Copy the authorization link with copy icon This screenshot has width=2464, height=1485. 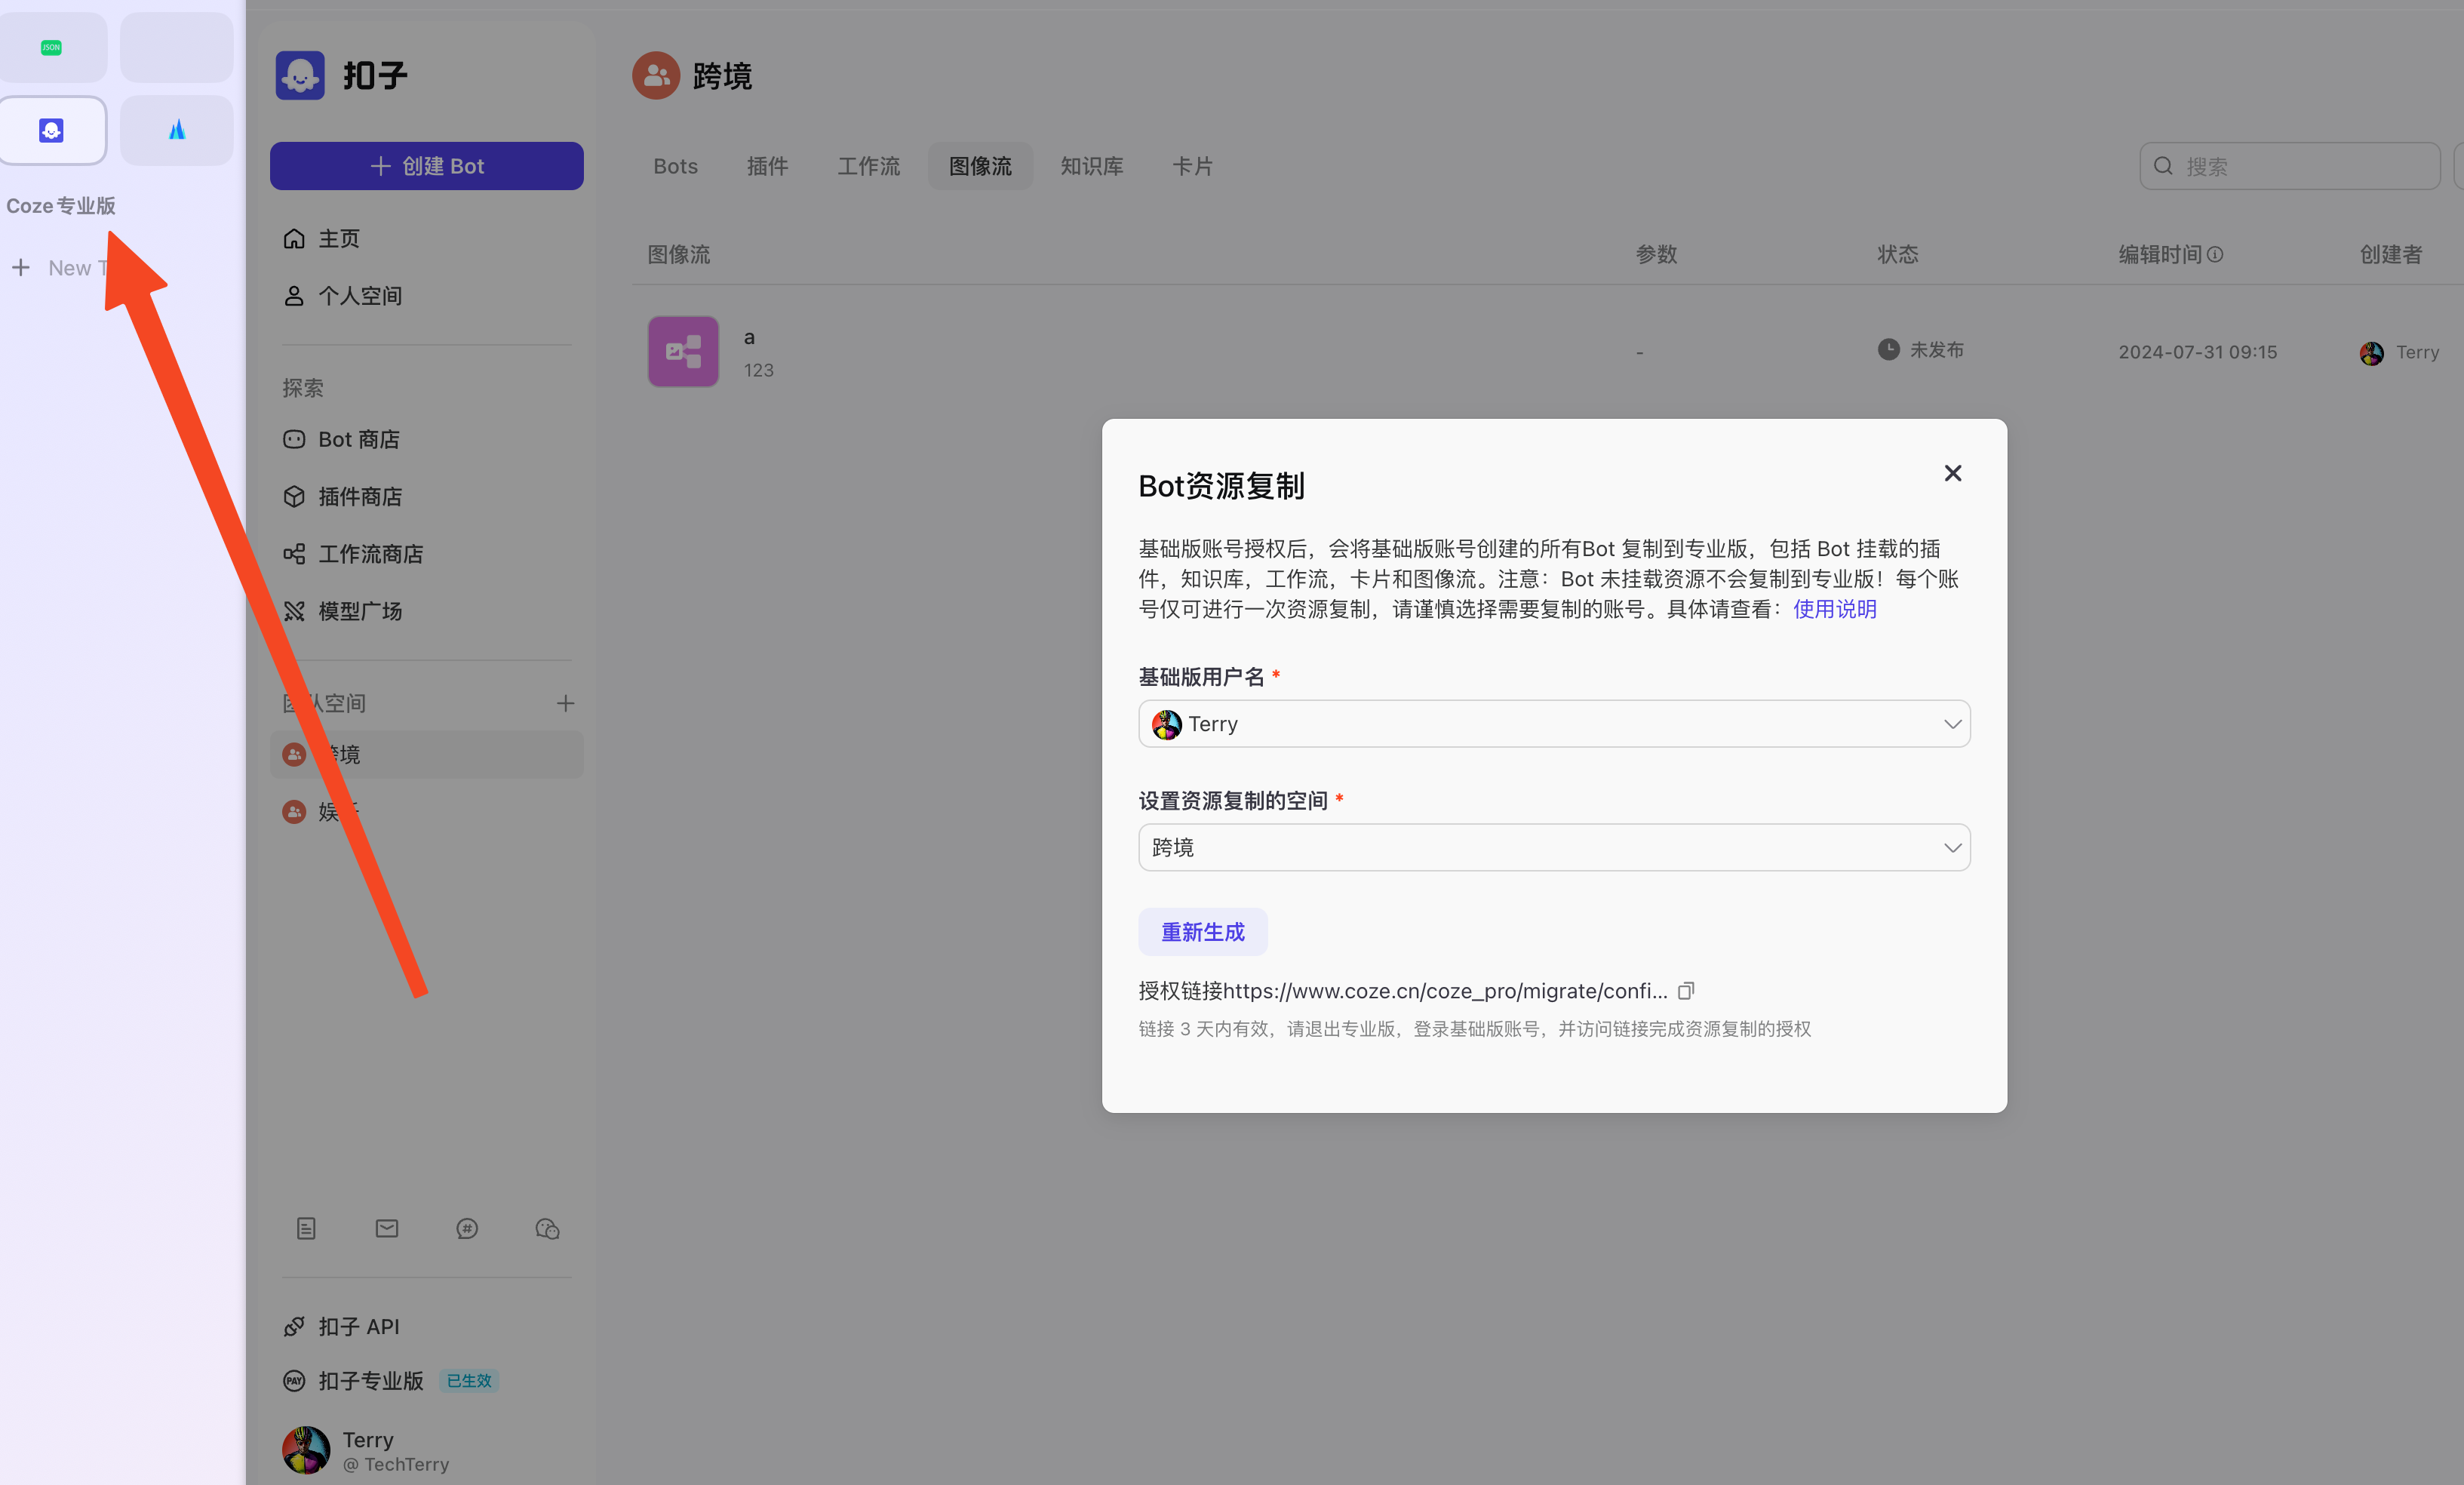coord(1686,990)
